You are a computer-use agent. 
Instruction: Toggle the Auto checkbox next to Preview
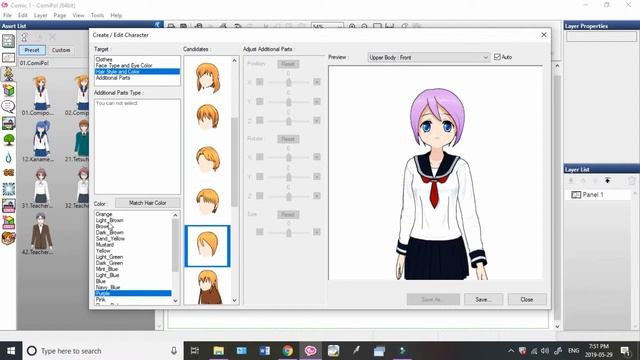click(x=497, y=57)
